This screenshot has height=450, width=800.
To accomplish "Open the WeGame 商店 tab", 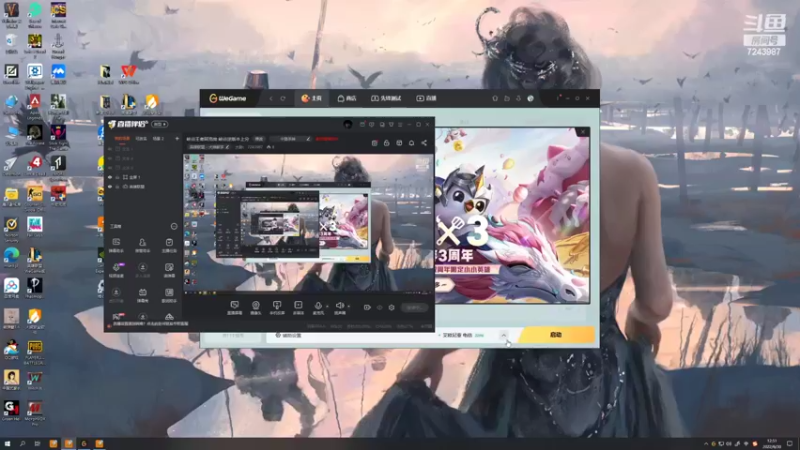I will point(347,98).
